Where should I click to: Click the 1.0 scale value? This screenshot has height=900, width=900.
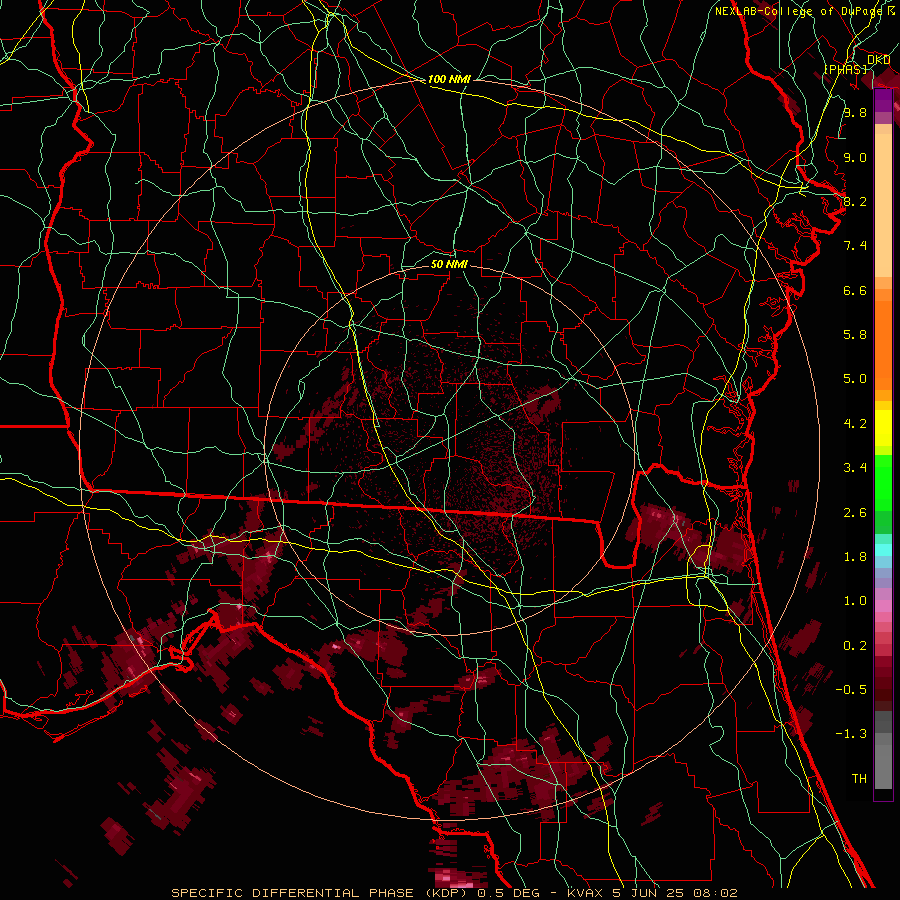[x=855, y=601]
